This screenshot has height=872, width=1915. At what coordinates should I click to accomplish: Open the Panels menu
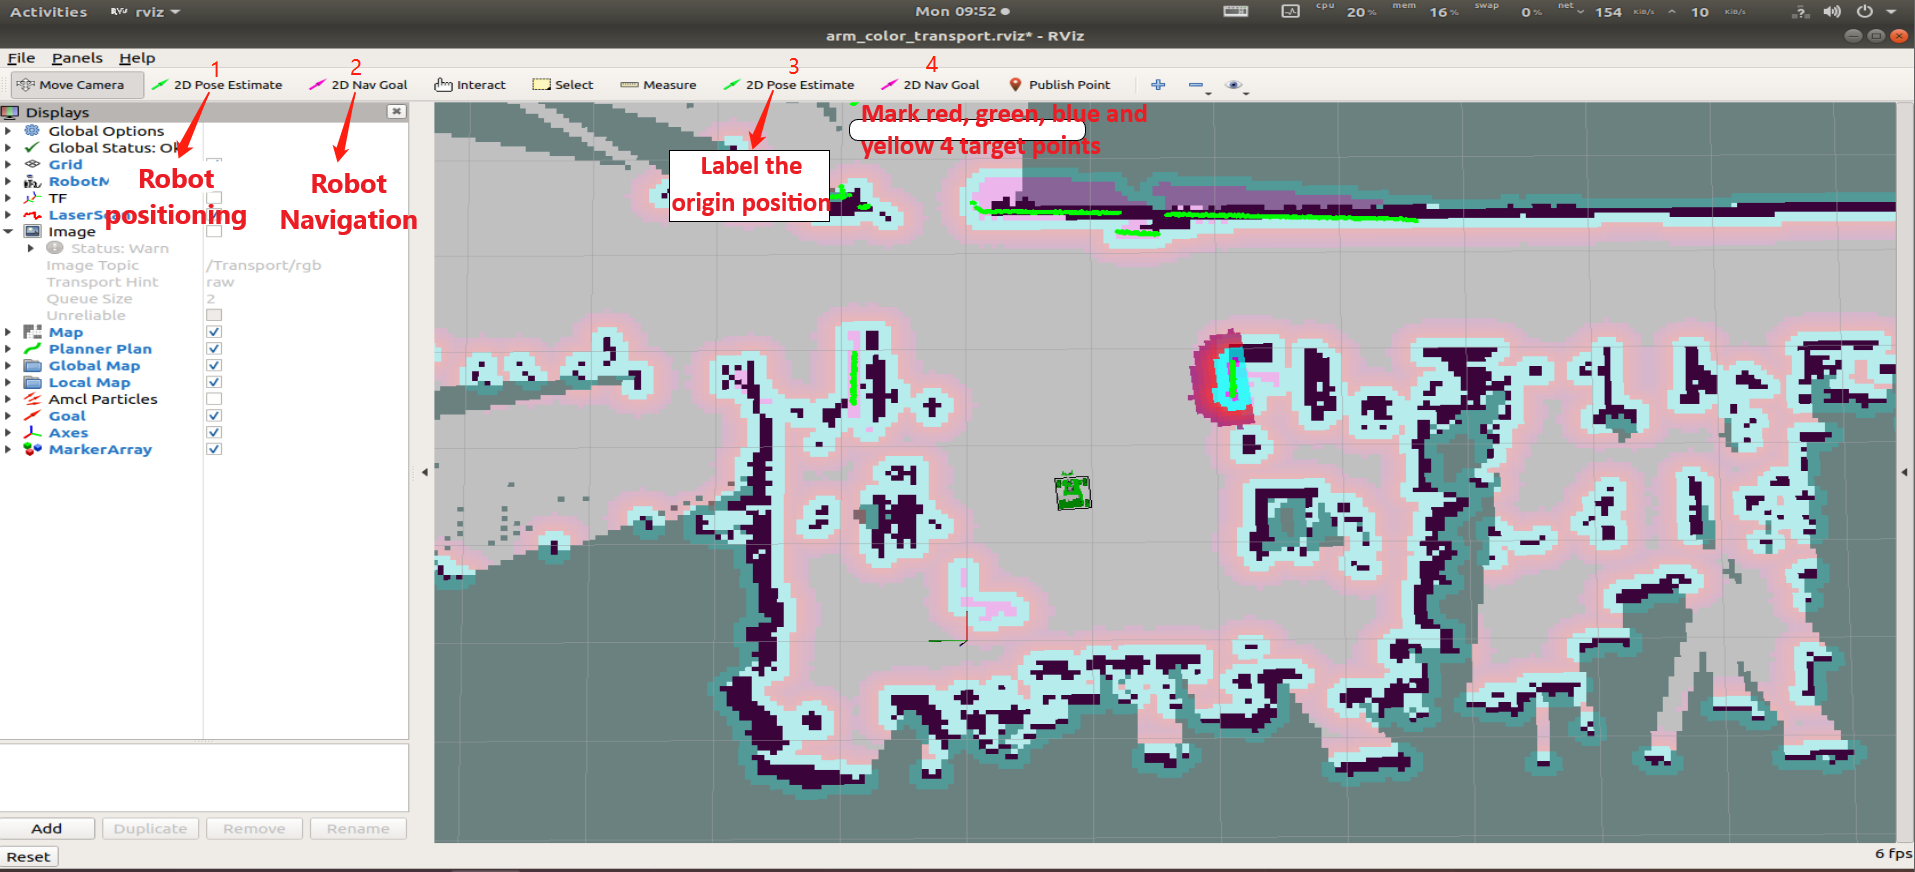(77, 58)
